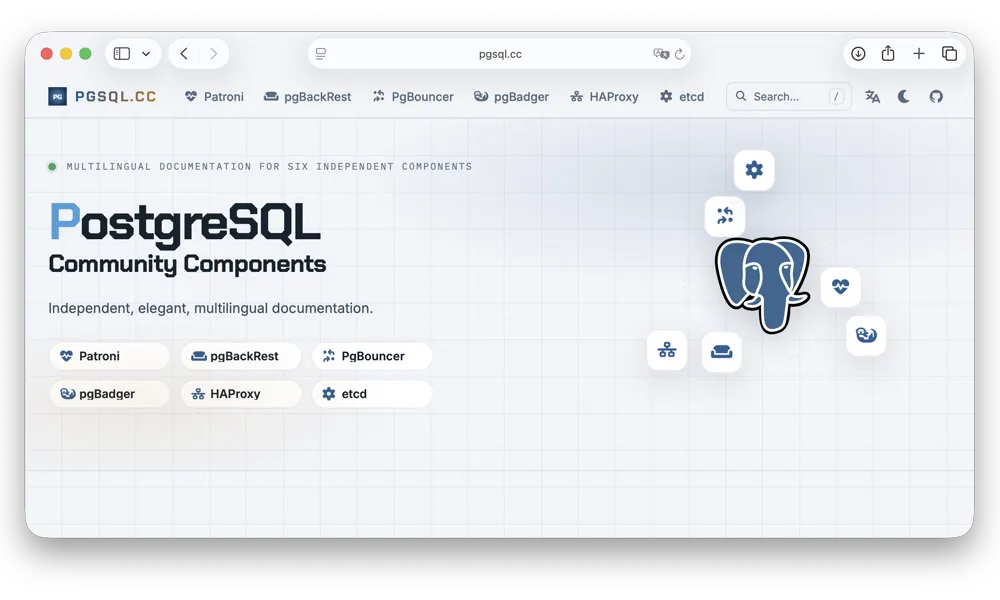
Task: Open the Safari share icon
Action: pos(888,53)
